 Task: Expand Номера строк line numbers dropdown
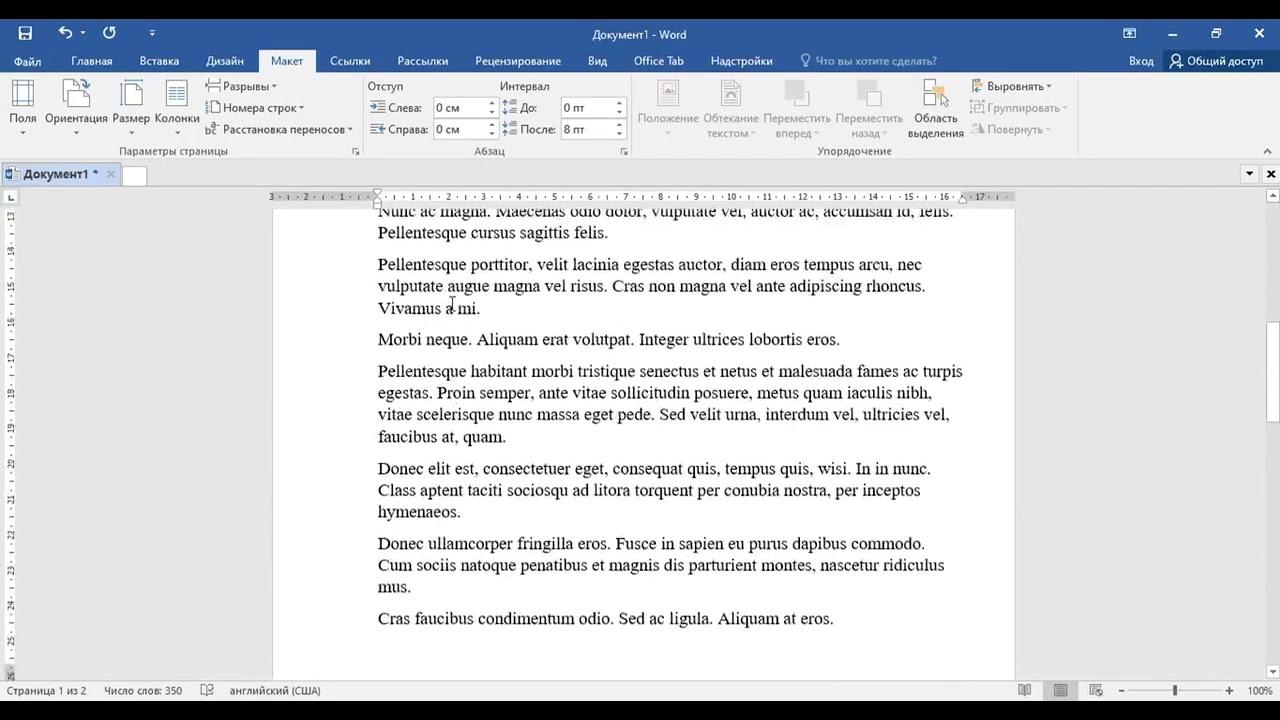click(x=255, y=108)
